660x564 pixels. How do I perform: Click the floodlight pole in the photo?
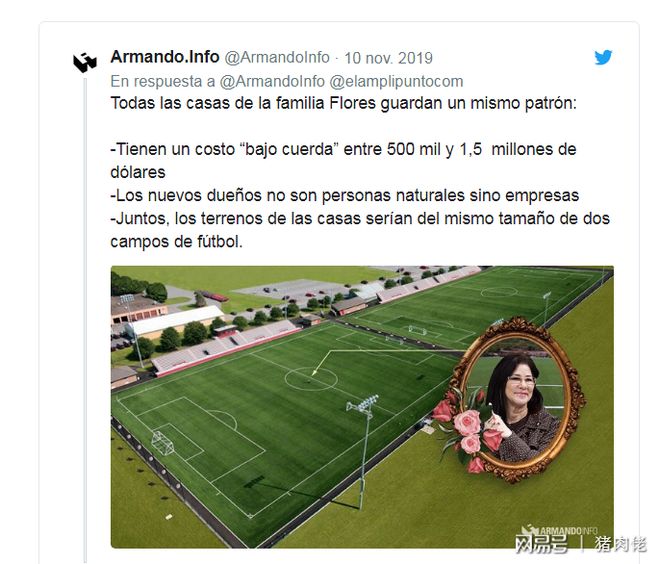point(363,452)
